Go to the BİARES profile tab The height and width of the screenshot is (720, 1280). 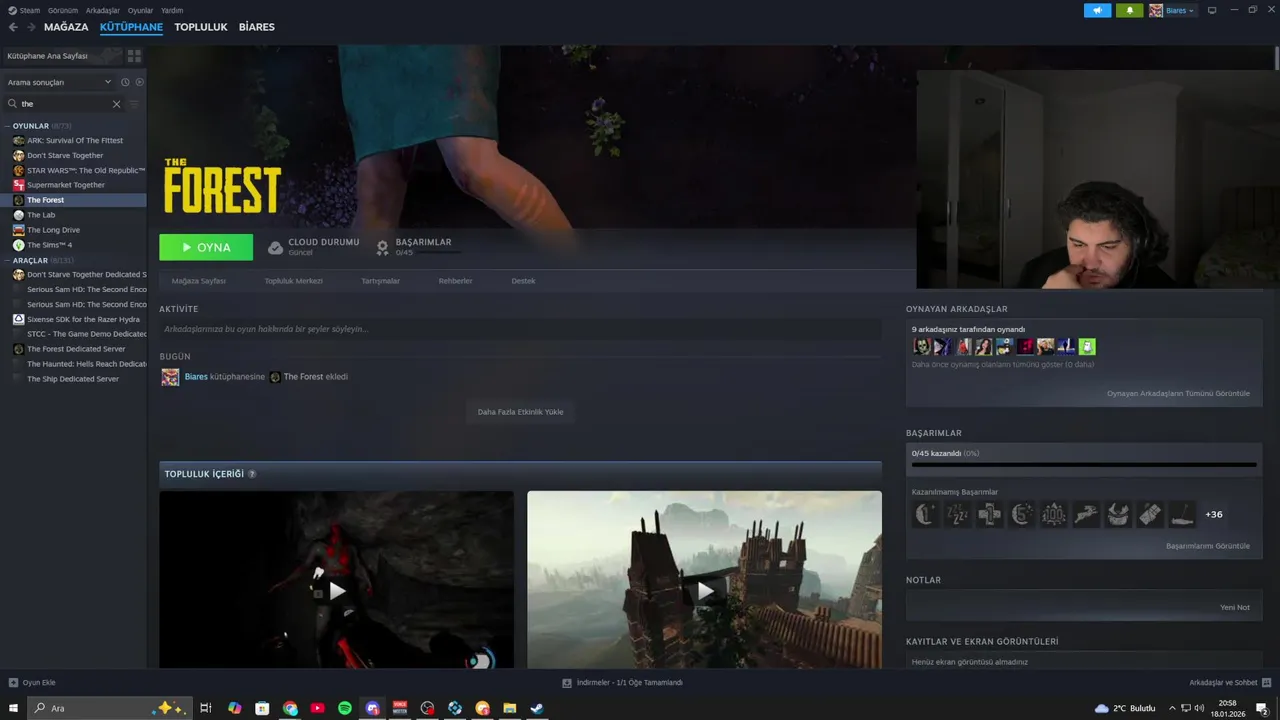(257, 27)
